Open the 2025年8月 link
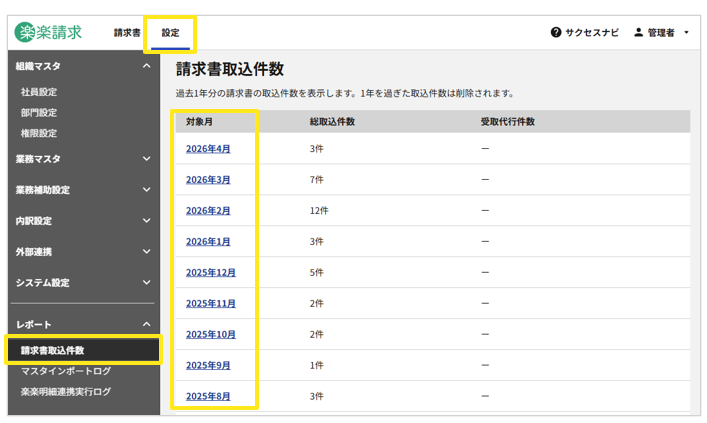707x423 pixels. [x=208, y=396]
